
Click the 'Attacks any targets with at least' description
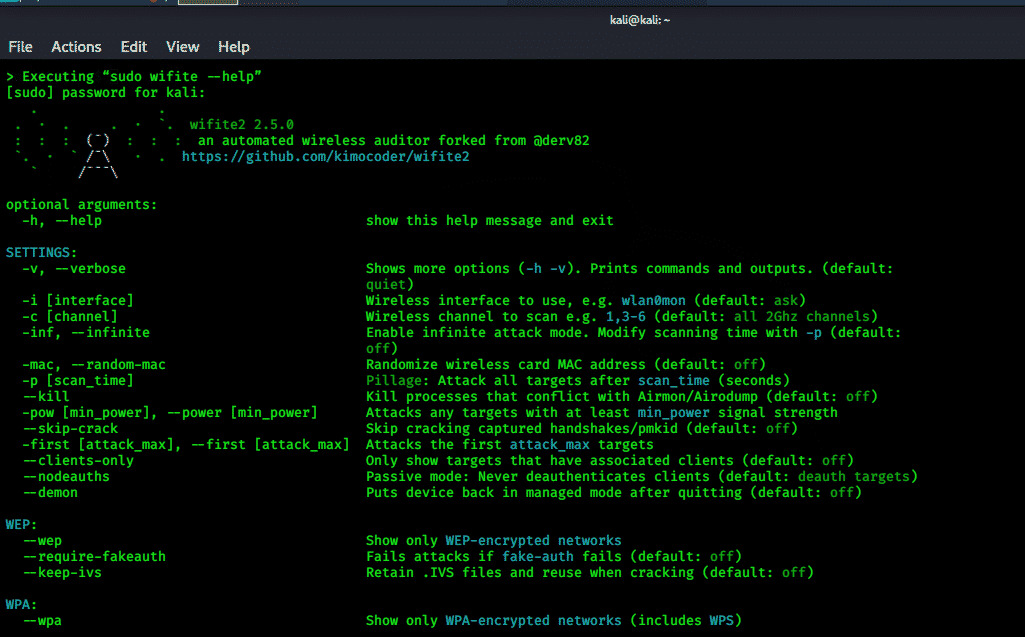[x=601, y=413]
